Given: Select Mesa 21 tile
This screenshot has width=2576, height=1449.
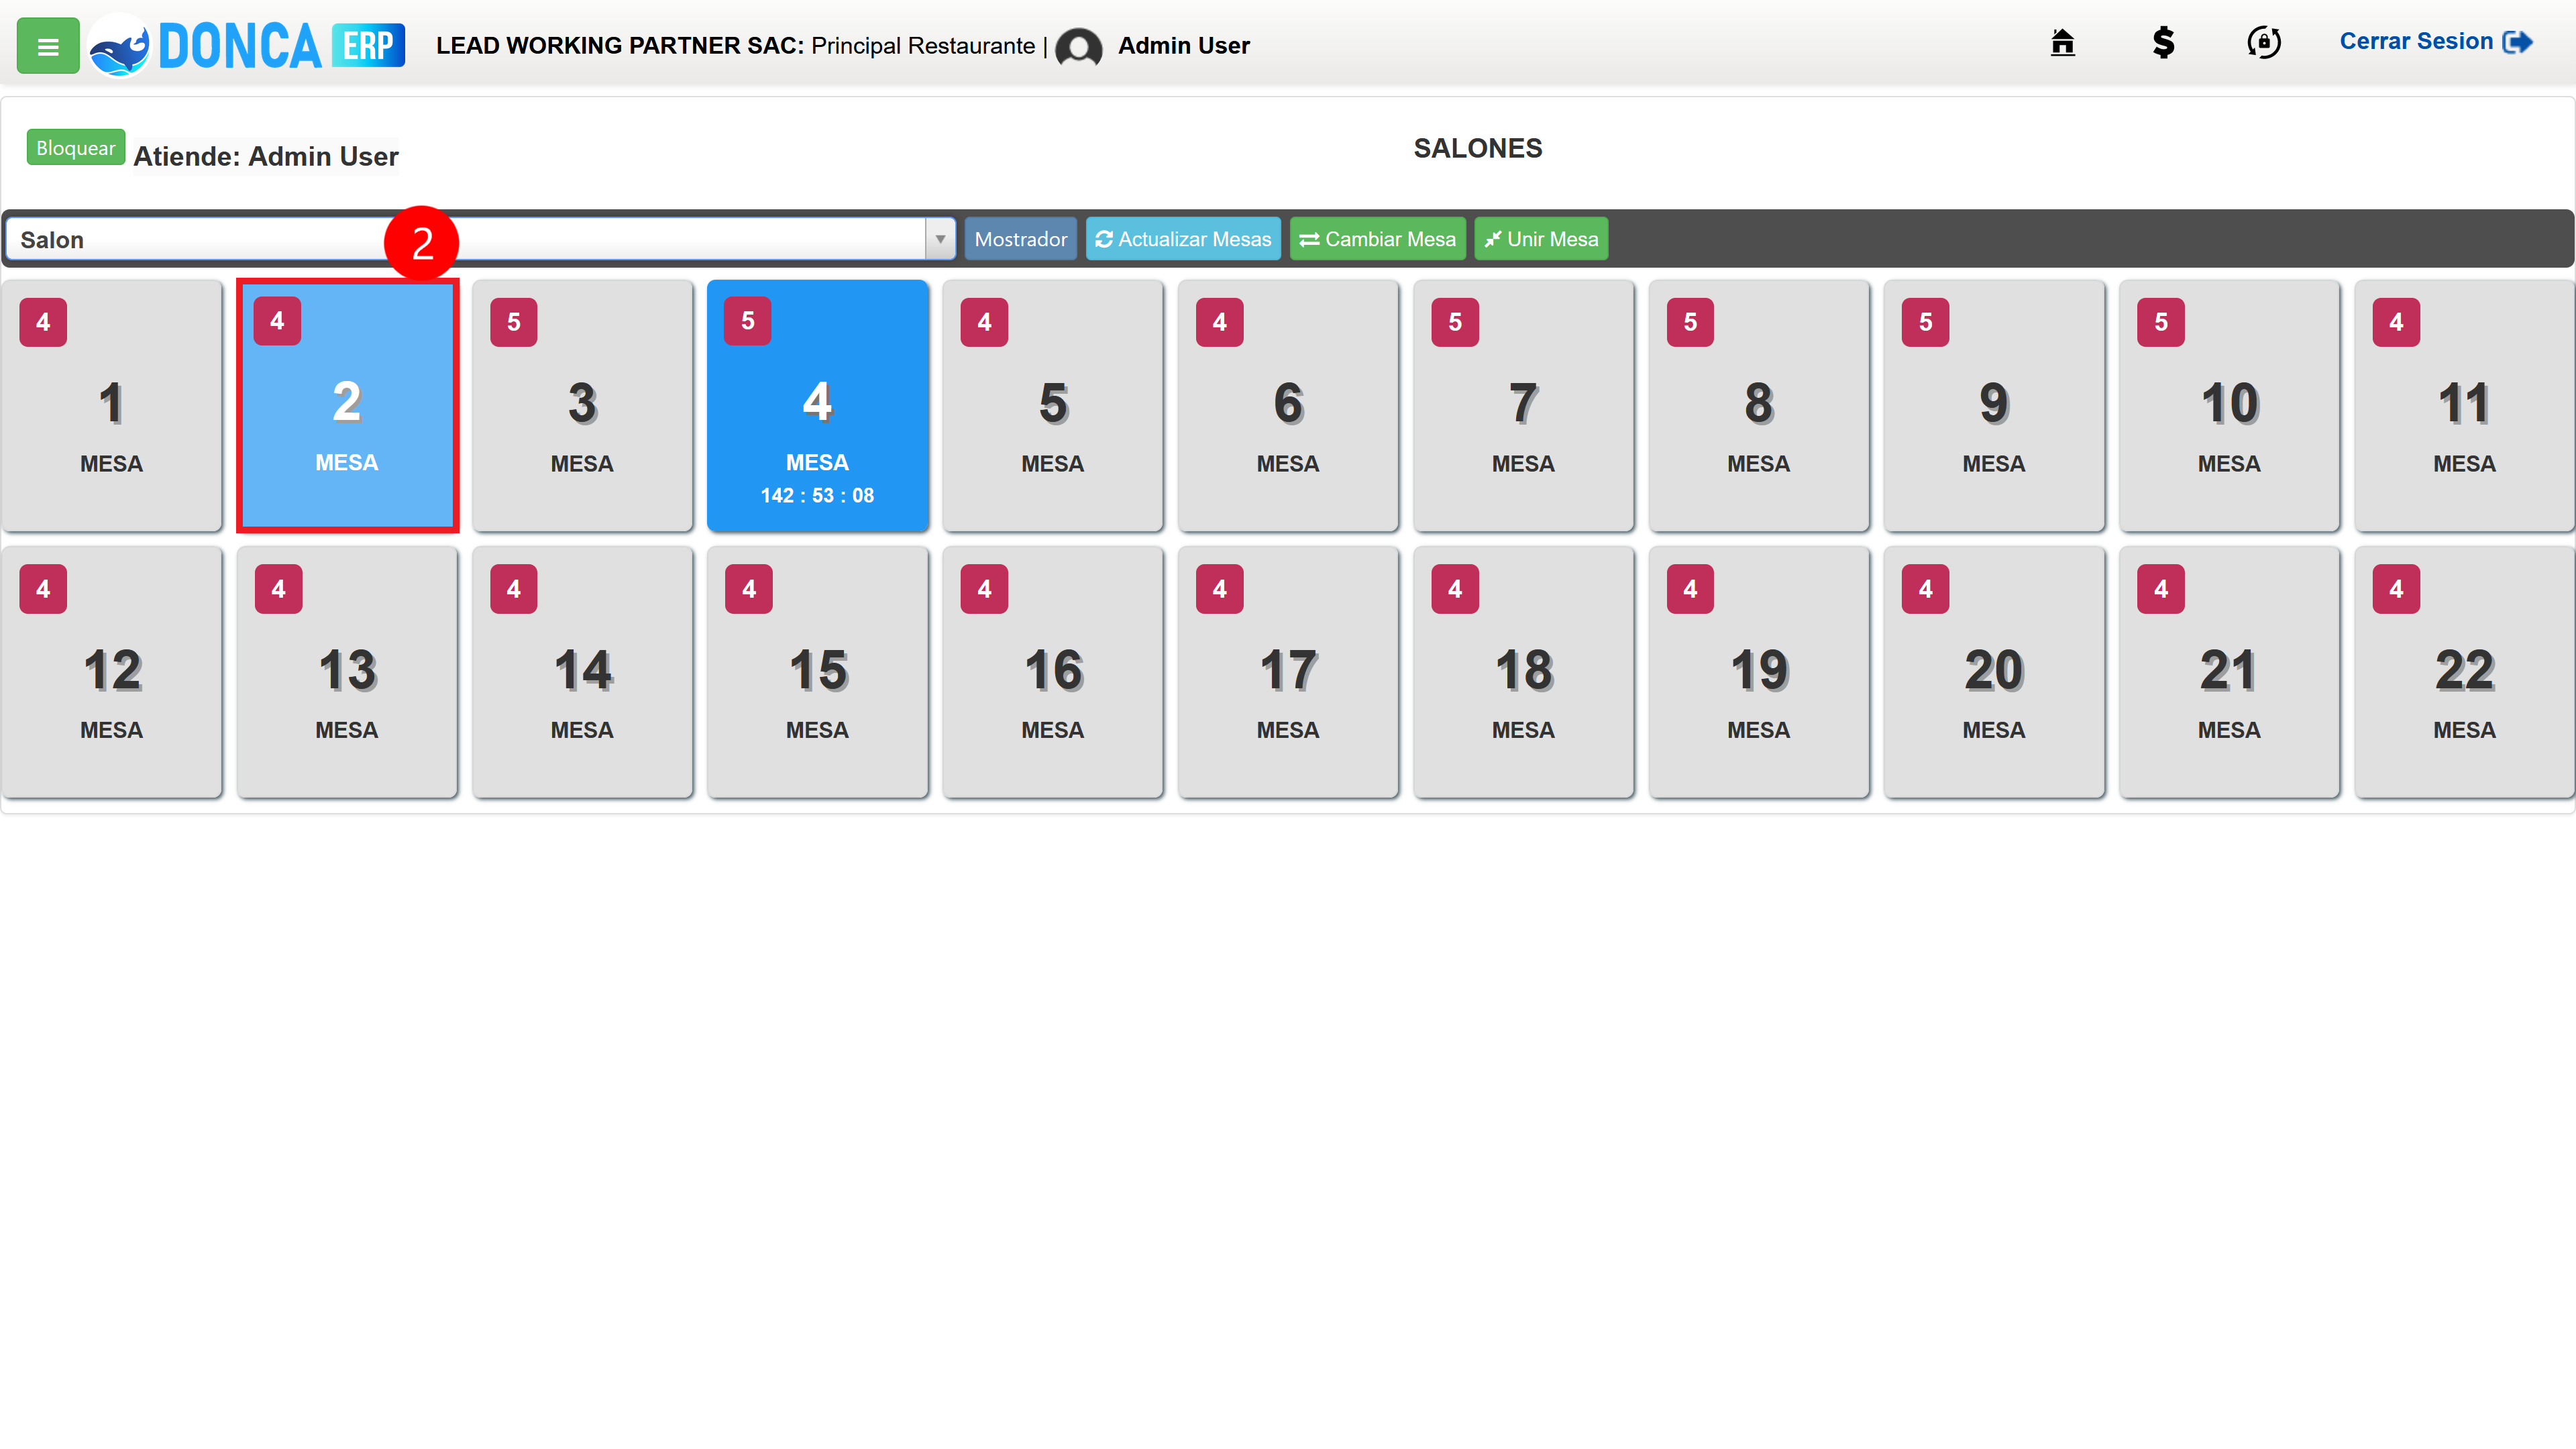Looking at the screenshot, I should tap(2230, 672).
